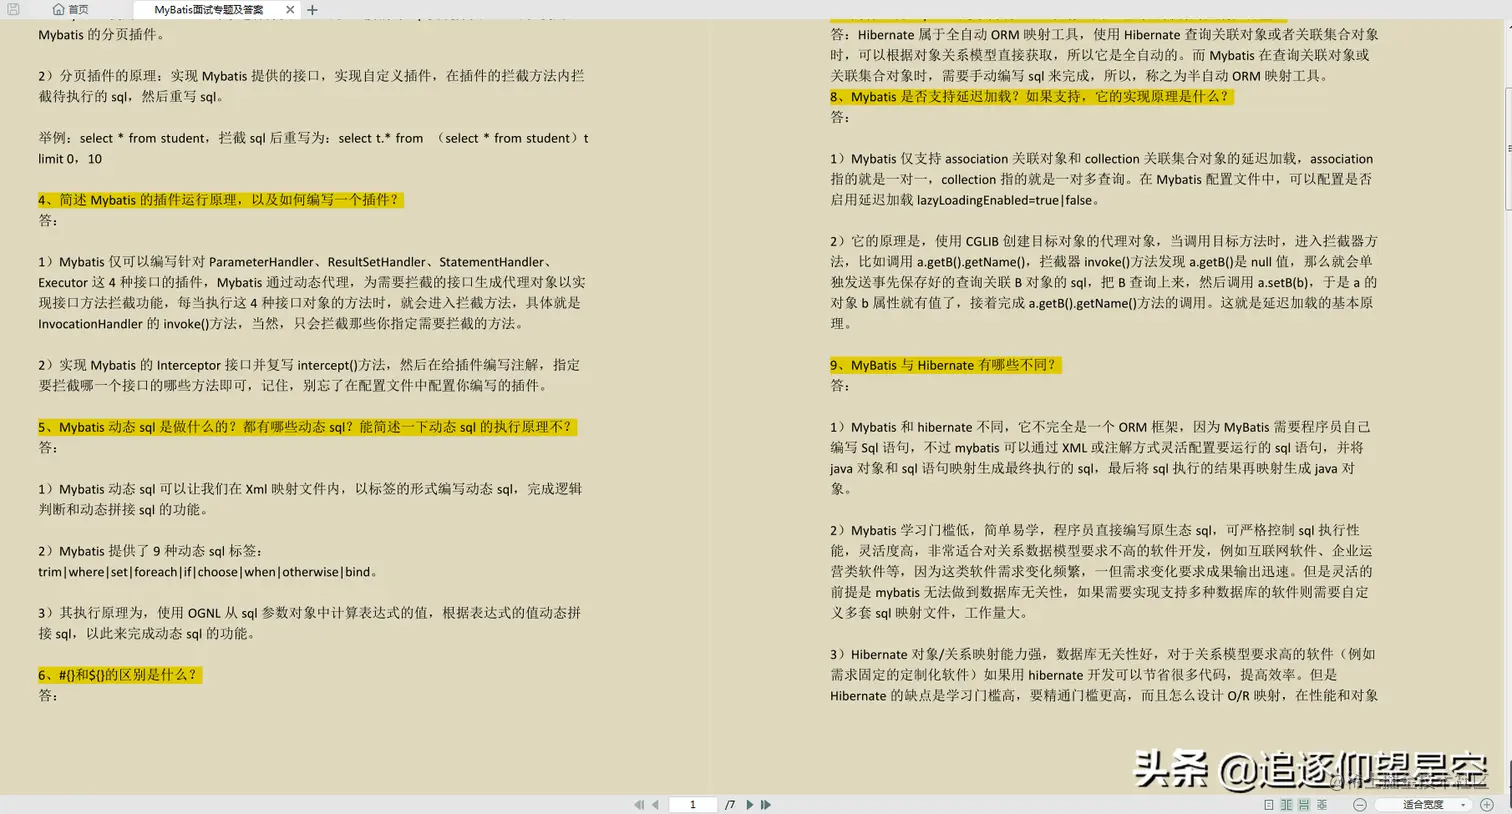The image size is (1512, 814).
Task: Open the 适合宽度 zoom dropdown
Action: point(1423,804)
